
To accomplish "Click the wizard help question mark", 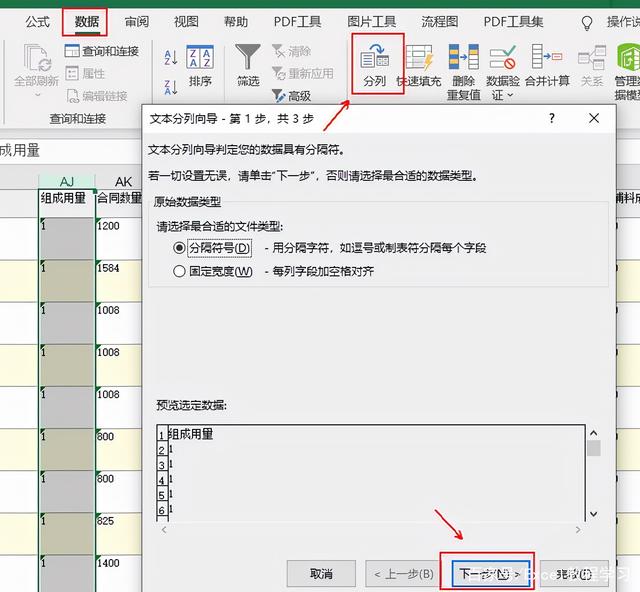I will 552,118.
